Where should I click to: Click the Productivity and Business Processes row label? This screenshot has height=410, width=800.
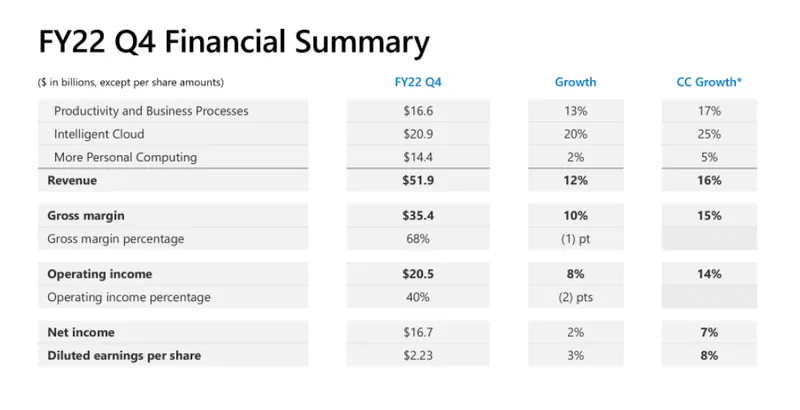151,110
